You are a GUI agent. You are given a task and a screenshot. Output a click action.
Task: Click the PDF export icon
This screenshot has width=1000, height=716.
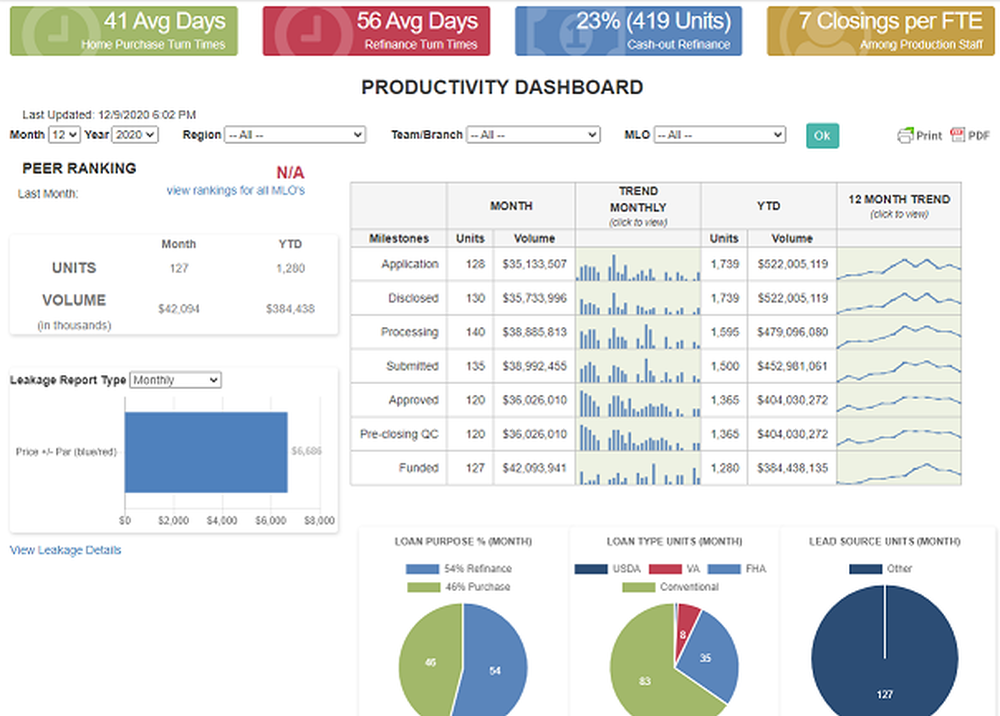[x=957, y=135]
